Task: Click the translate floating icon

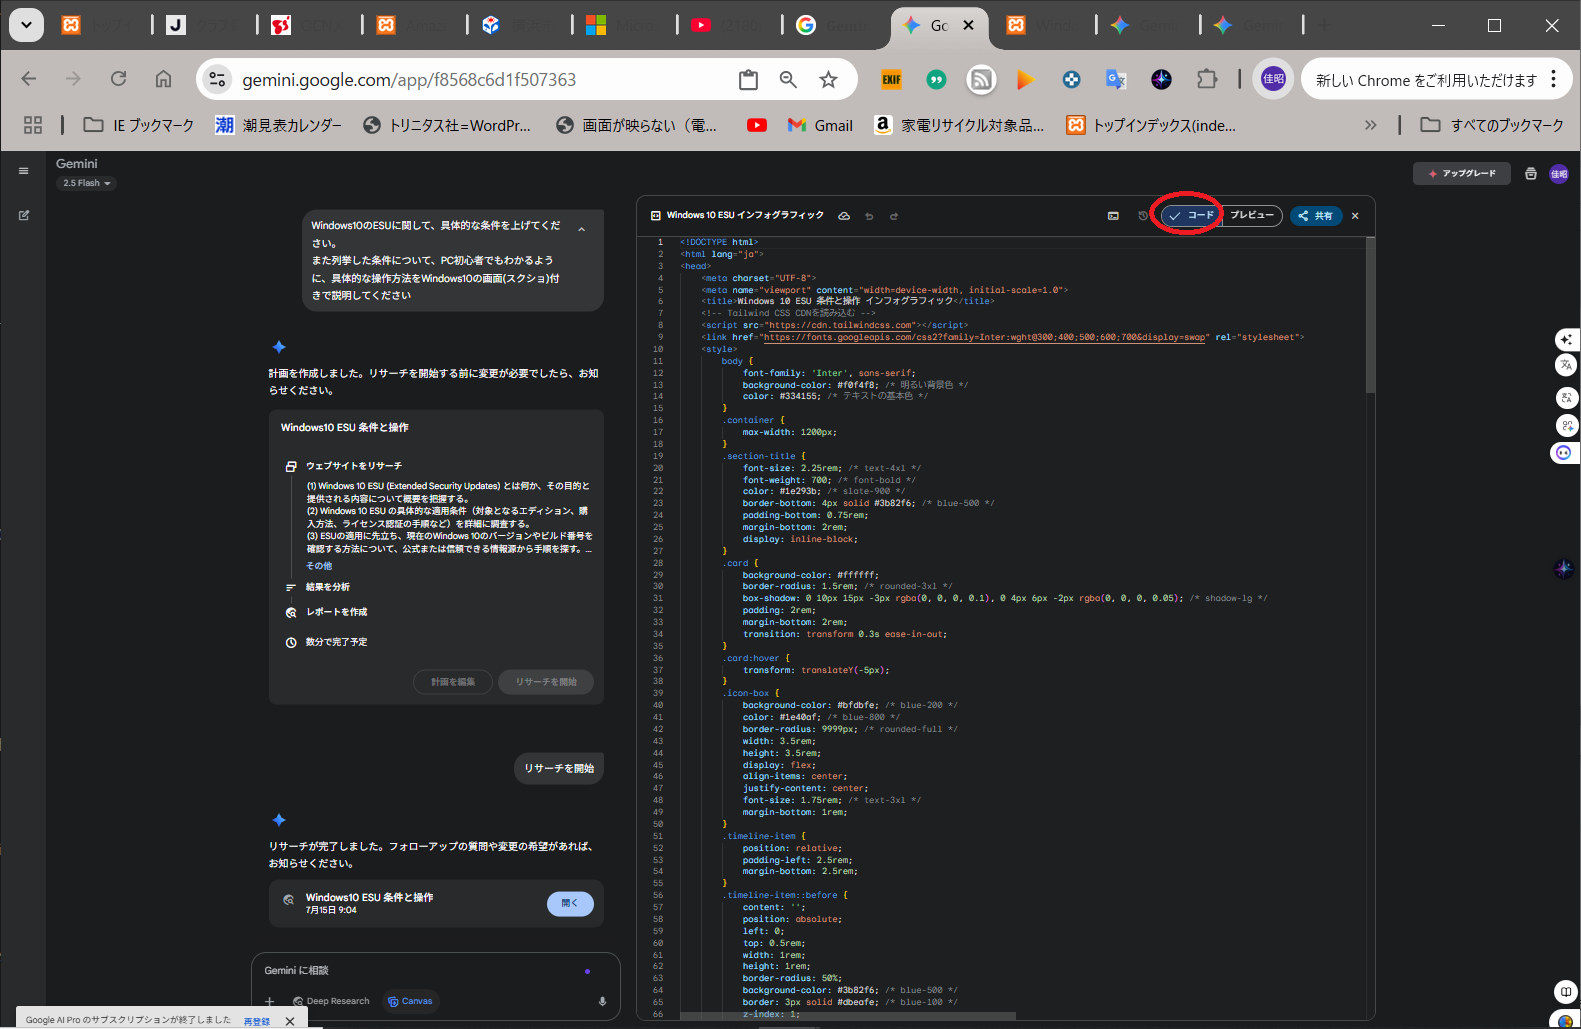Action: click(1566, 366)
